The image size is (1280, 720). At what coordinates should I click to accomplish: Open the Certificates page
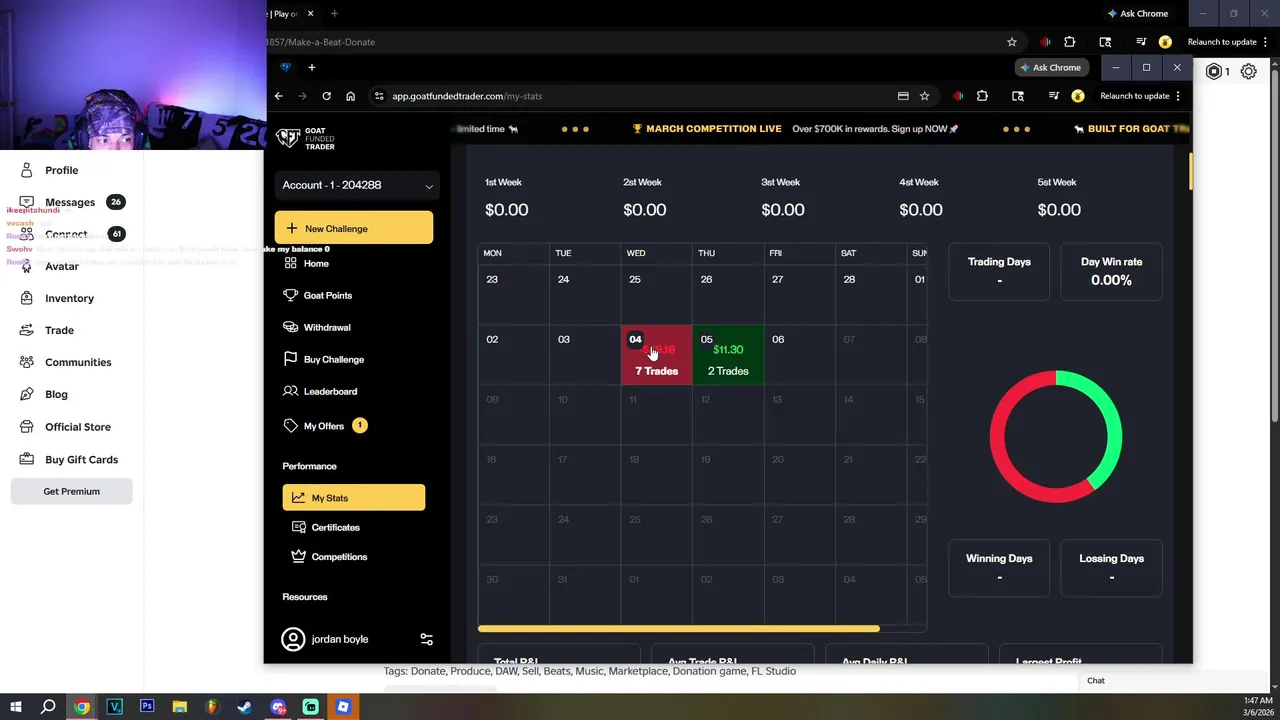(x=326, y=527)
